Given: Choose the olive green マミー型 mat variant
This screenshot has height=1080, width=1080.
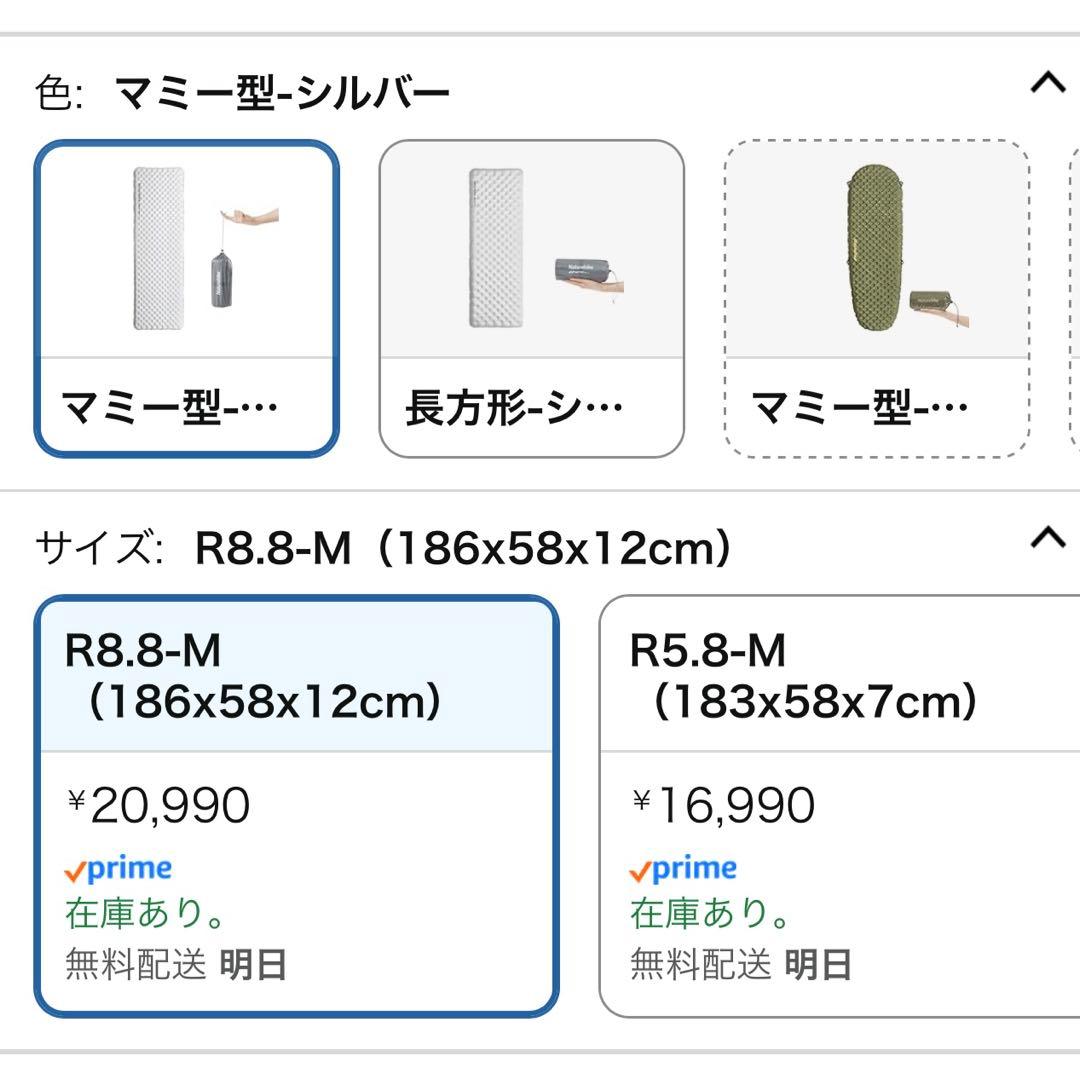Looking at the screenshot, I should (x=875, y=295).
